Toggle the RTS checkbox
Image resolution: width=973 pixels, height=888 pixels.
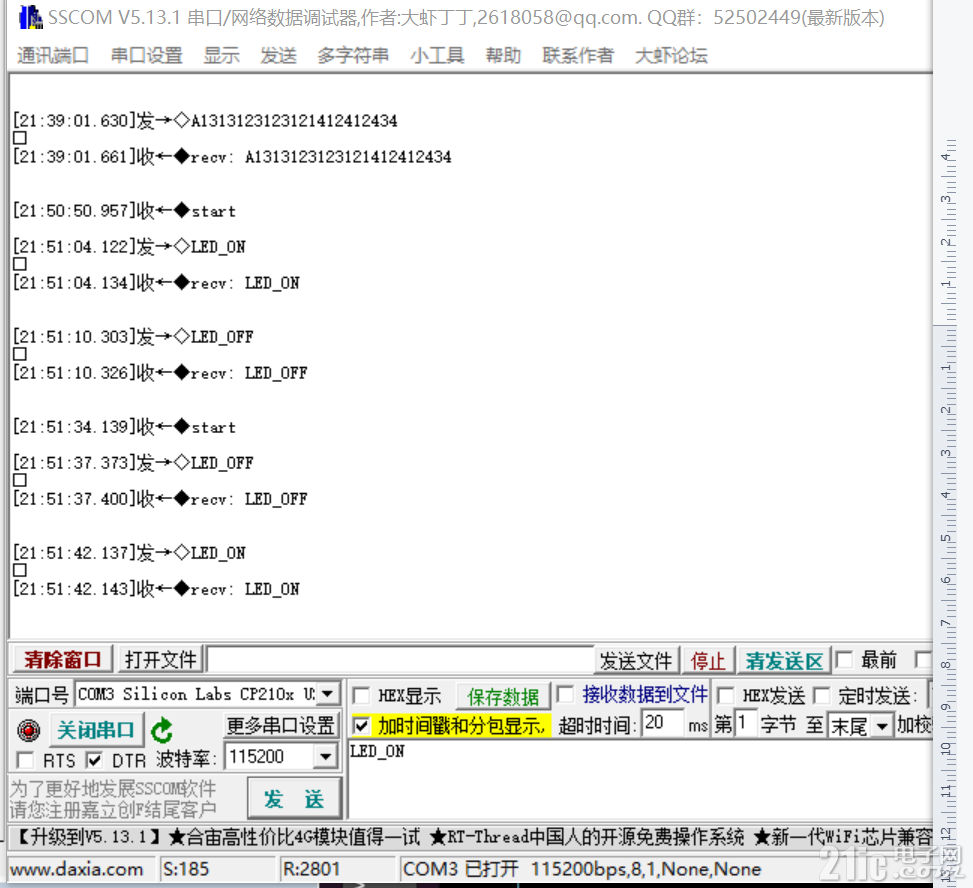[x=25, y=760]
